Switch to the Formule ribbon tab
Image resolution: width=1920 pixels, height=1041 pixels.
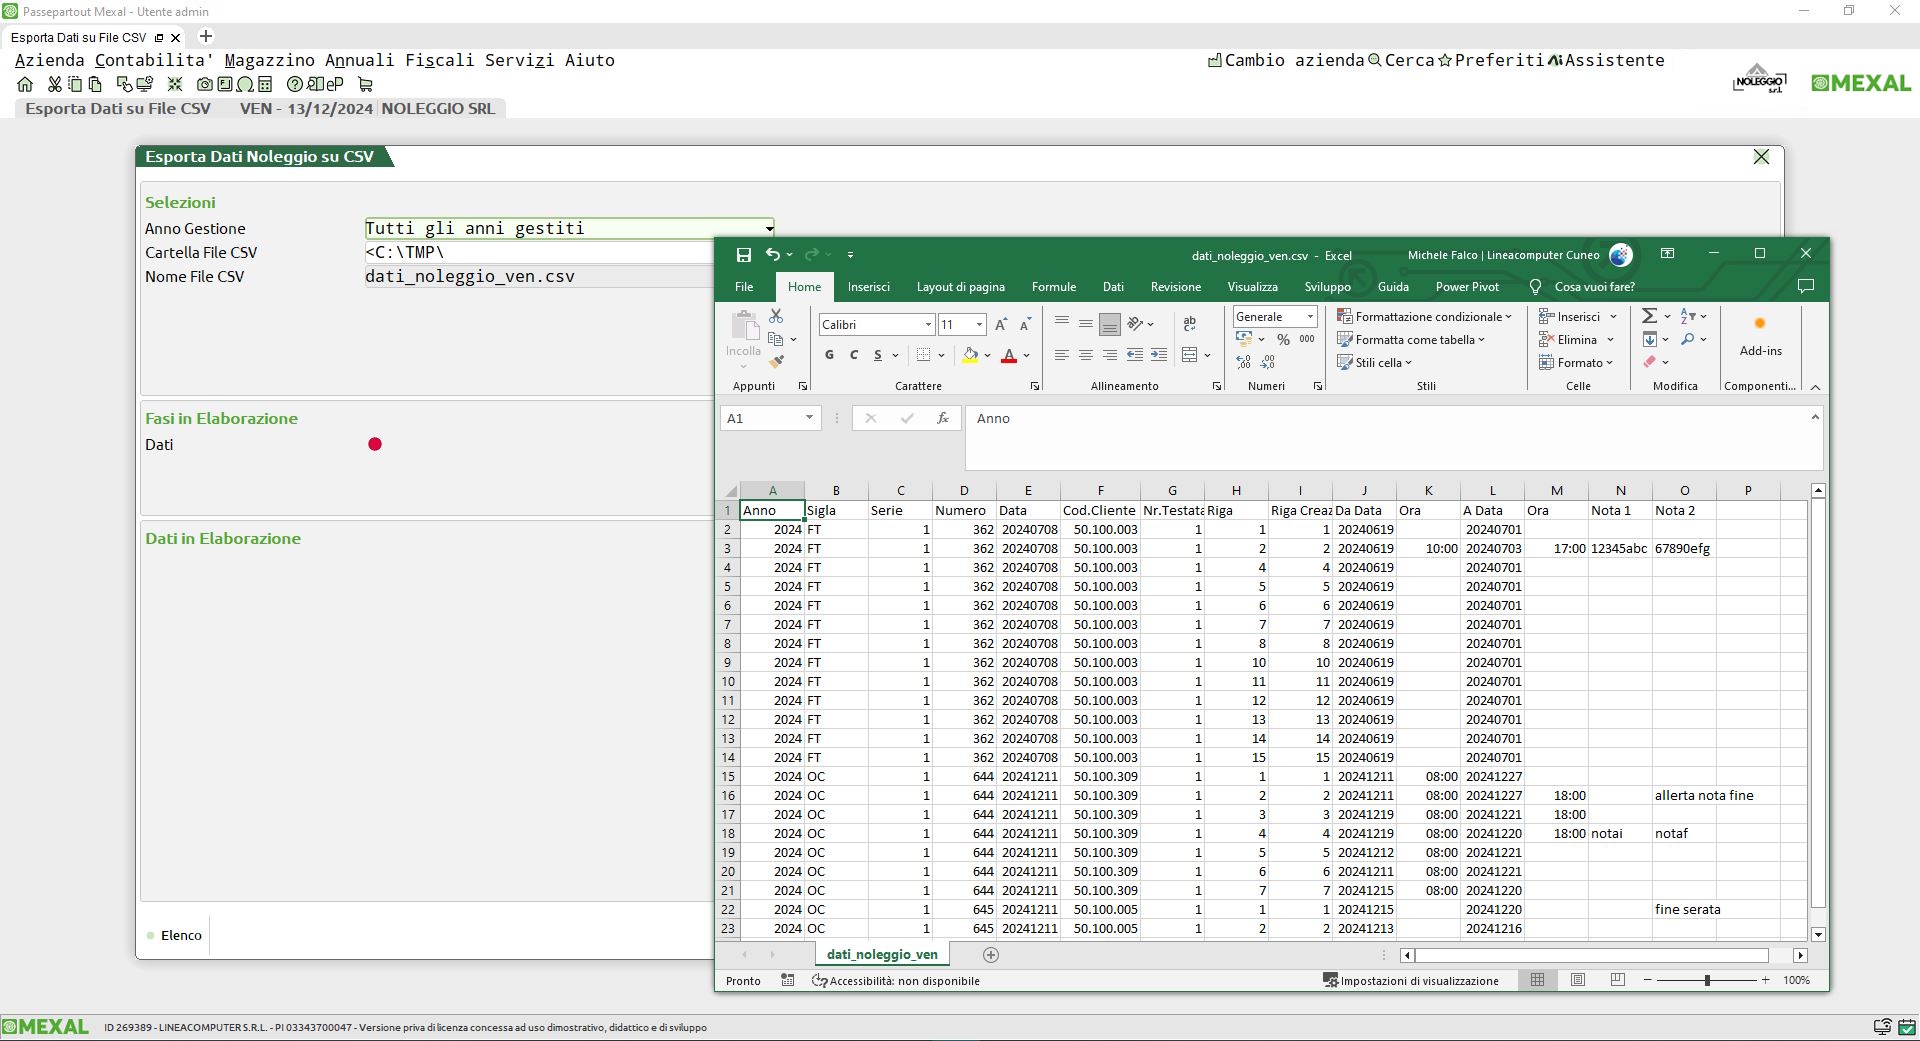point(1053,287)
